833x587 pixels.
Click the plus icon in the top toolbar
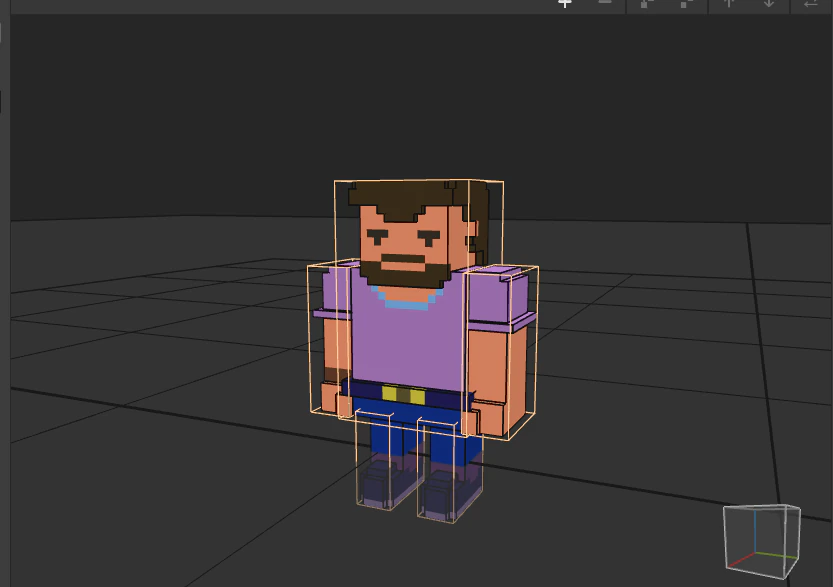[x=564, y=4]
